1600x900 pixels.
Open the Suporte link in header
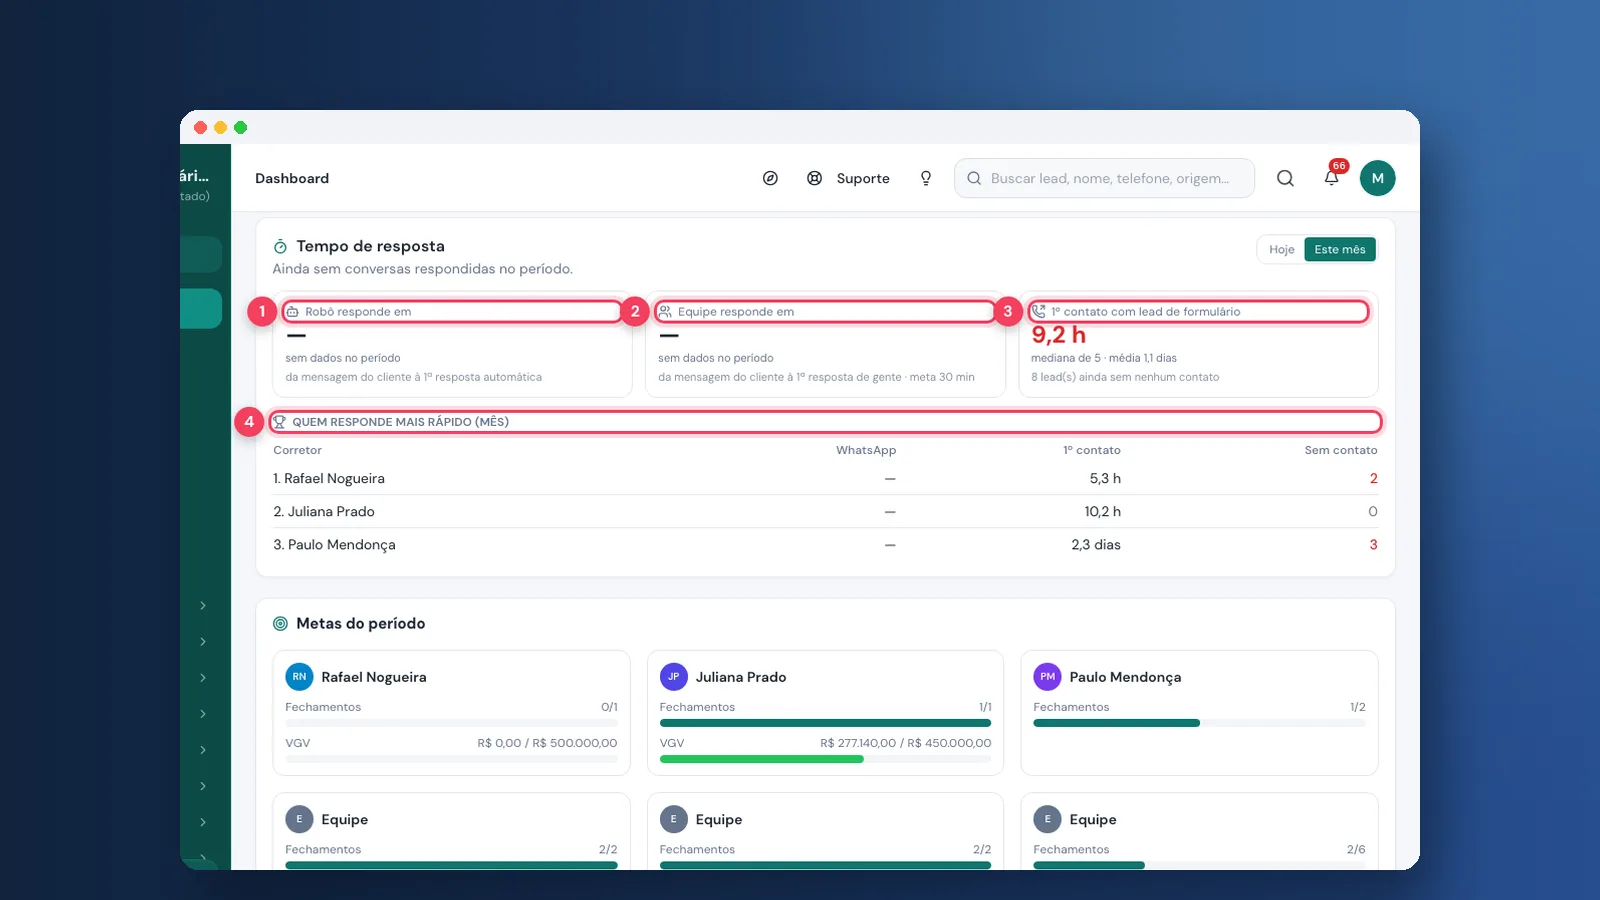tap(863, 178)
